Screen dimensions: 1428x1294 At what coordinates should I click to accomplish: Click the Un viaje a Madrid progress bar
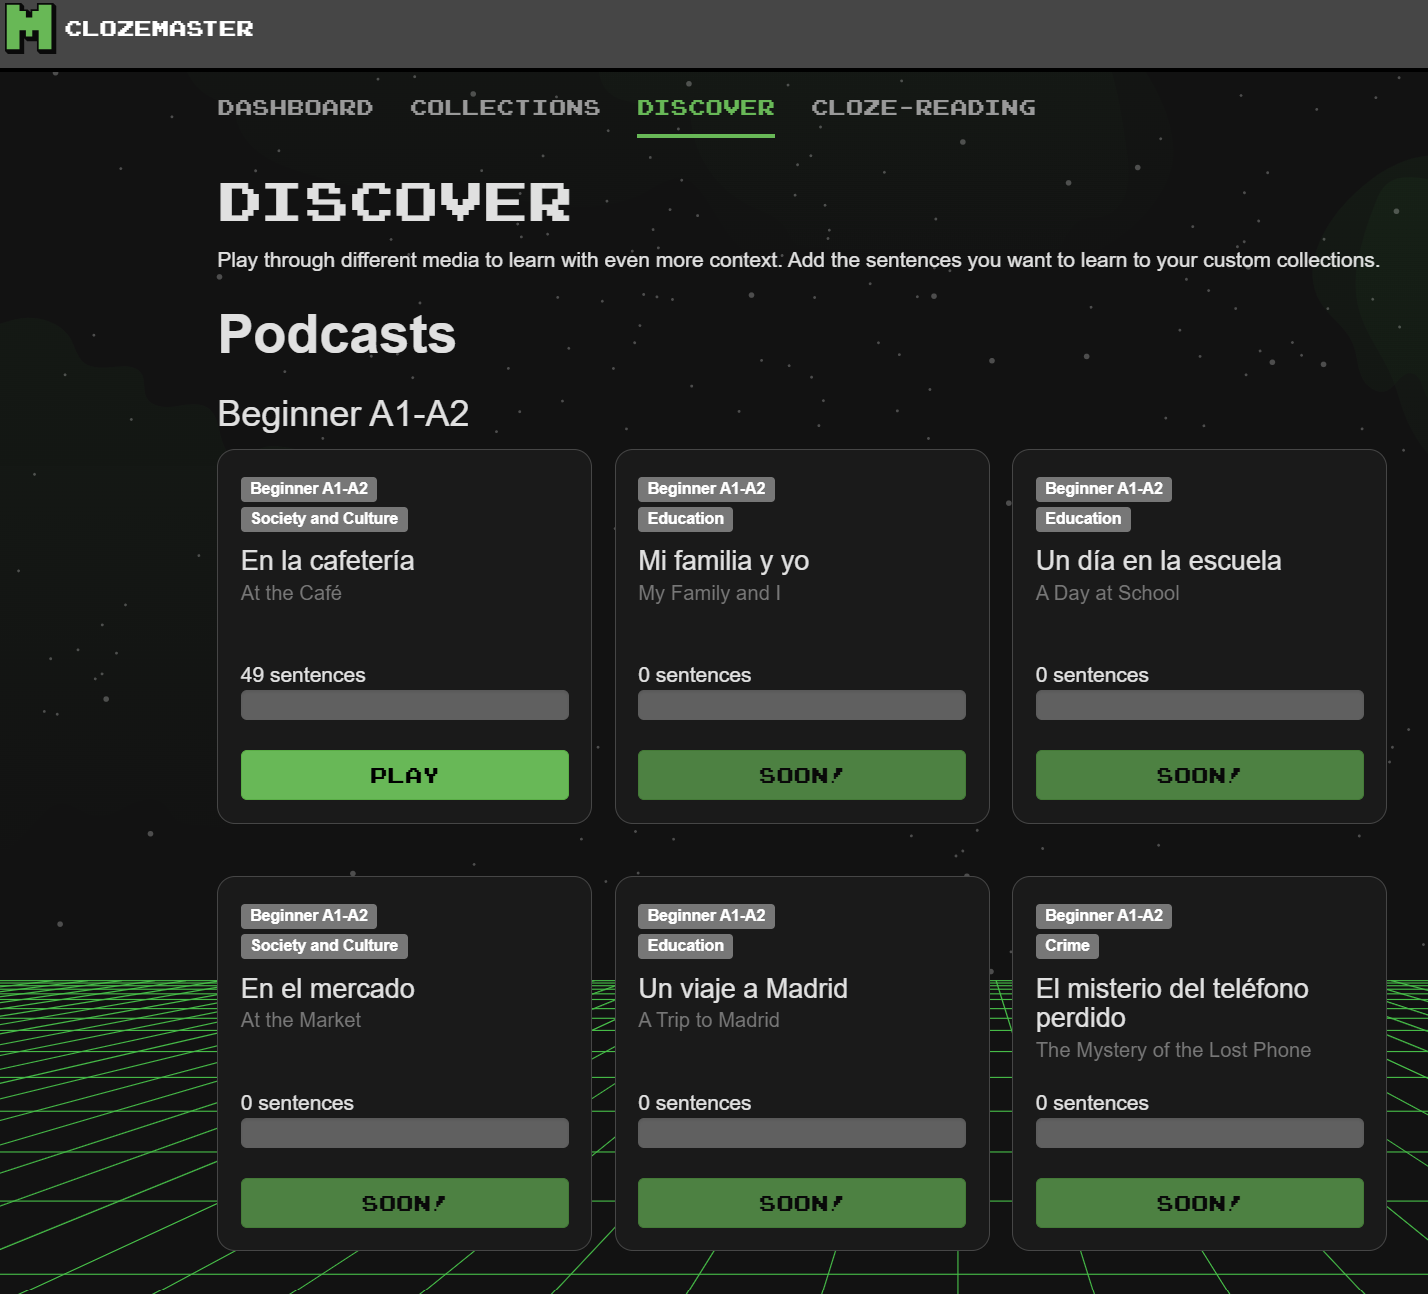(x=801, y=1133)
